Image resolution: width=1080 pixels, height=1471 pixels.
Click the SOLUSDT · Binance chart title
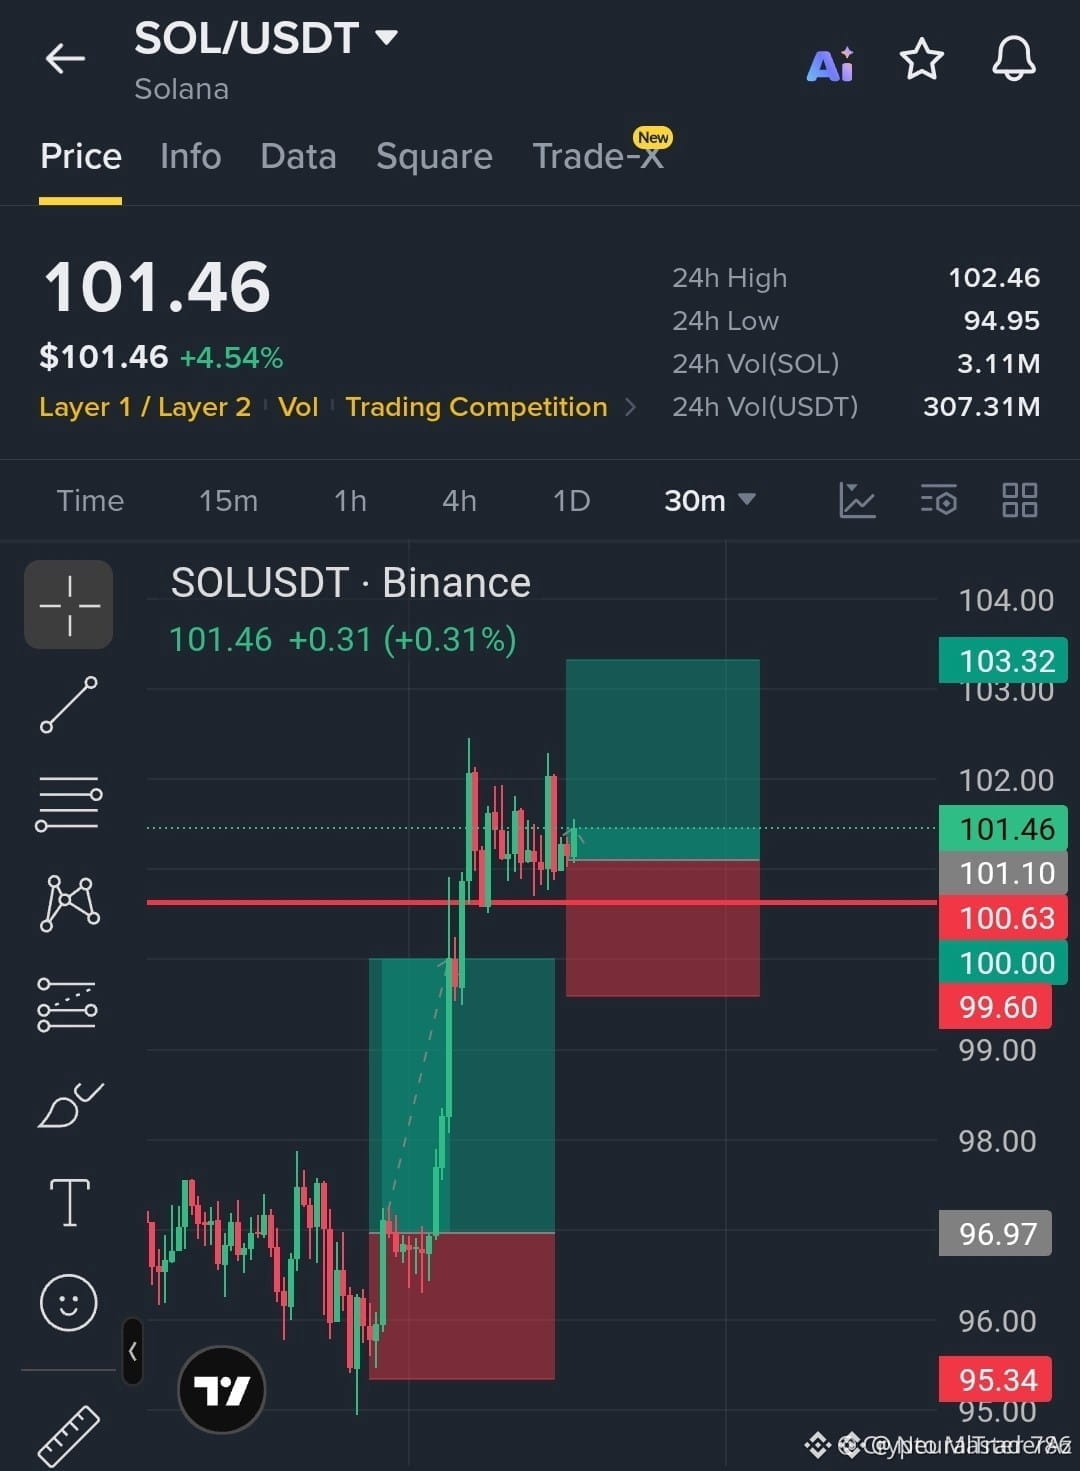(x=350, y=583)
